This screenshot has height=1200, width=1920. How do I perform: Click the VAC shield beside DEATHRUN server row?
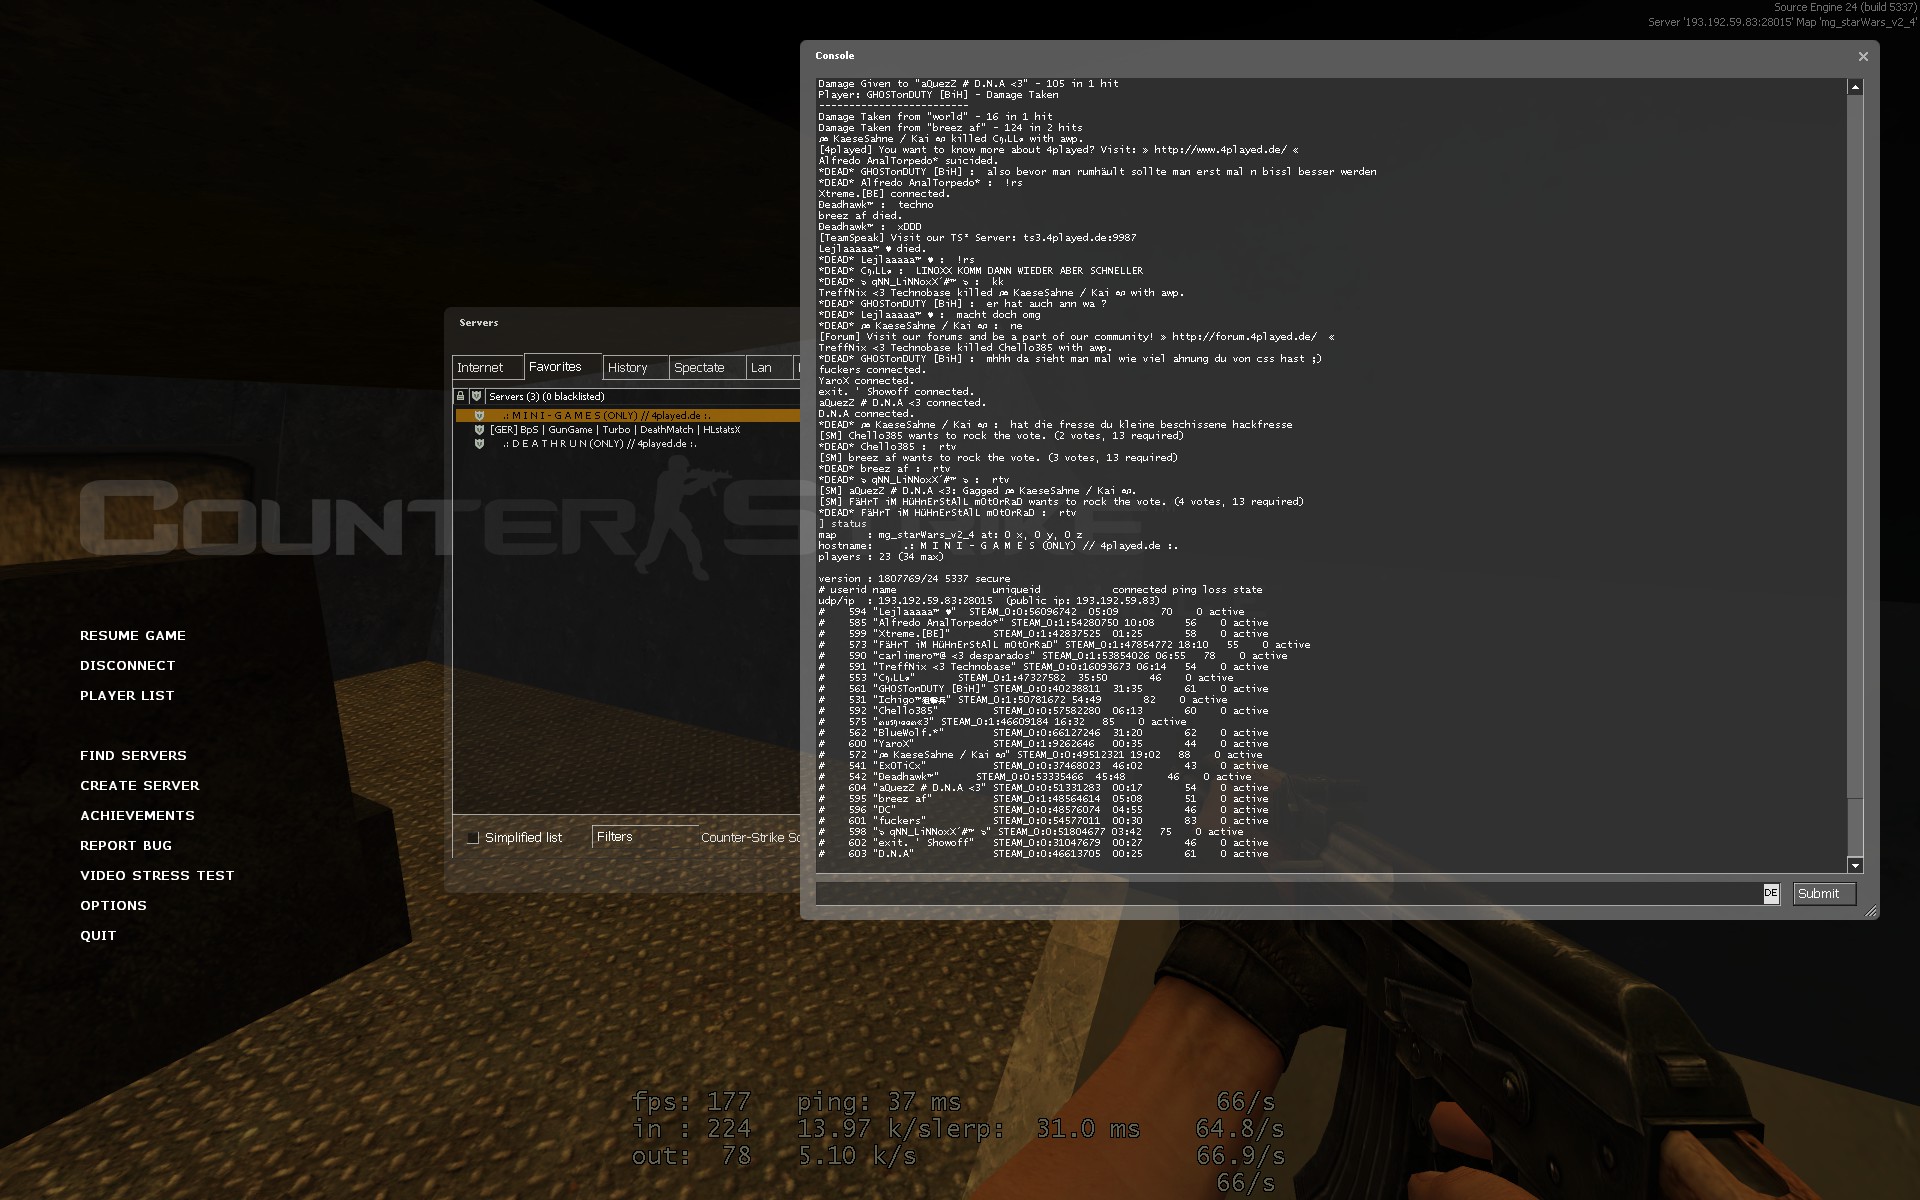tap(479, 444)
